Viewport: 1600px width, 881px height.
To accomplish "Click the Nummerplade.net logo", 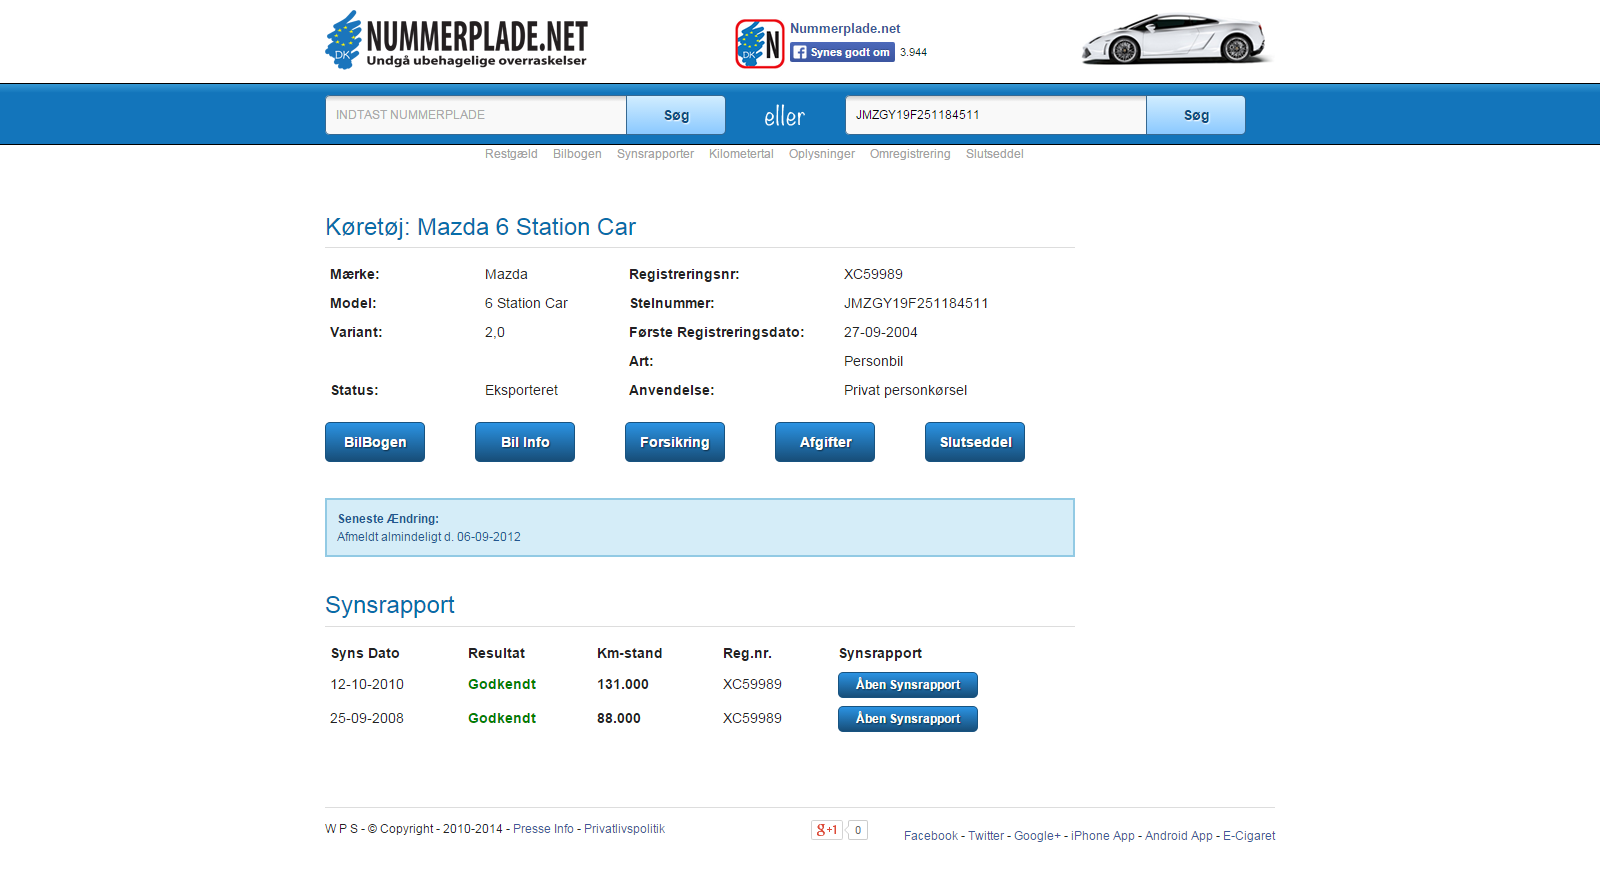I will (x=456, y=41).
